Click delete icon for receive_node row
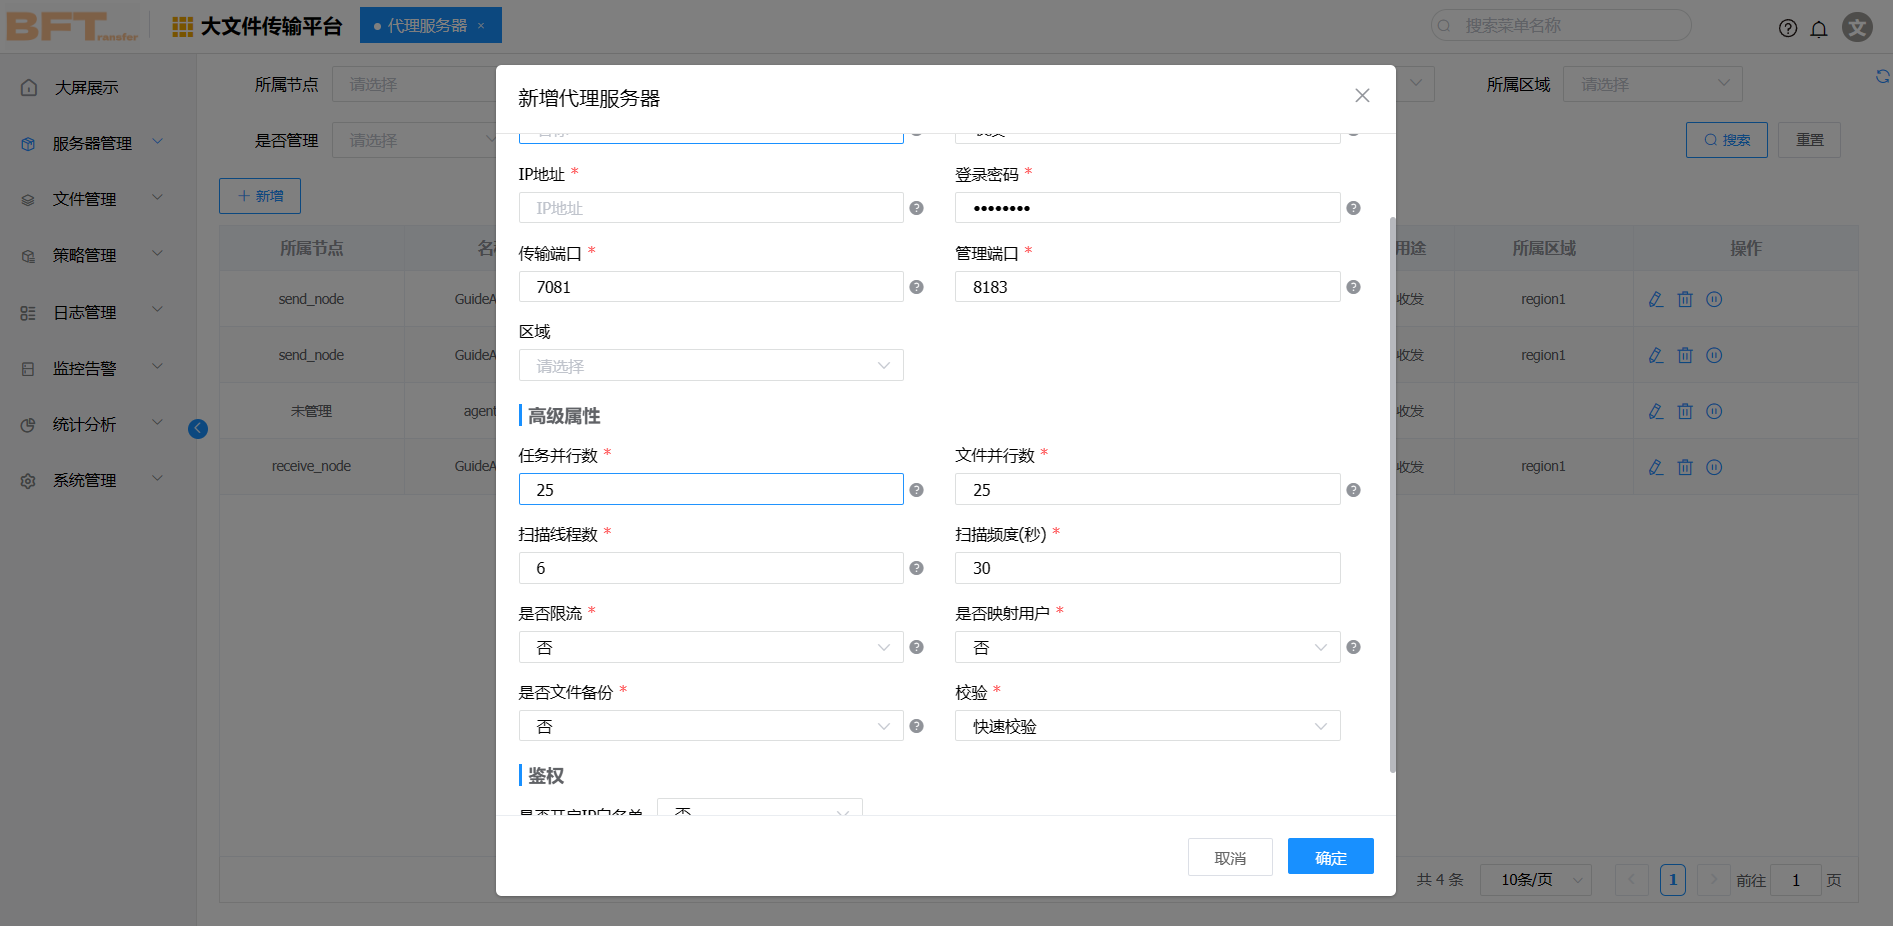Screen dimensions: 1893x926 [1685, 467]
